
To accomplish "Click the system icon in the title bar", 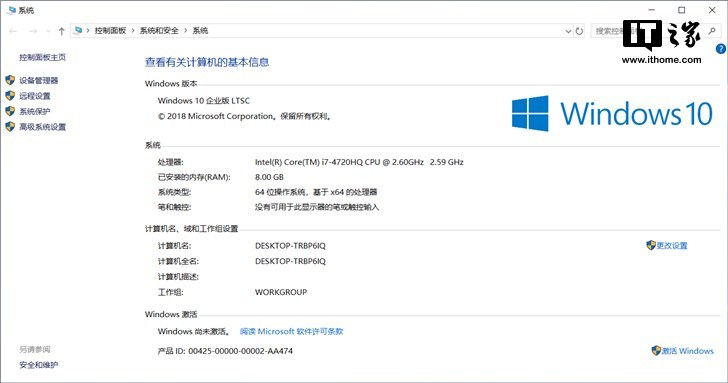I will (12, 10).
